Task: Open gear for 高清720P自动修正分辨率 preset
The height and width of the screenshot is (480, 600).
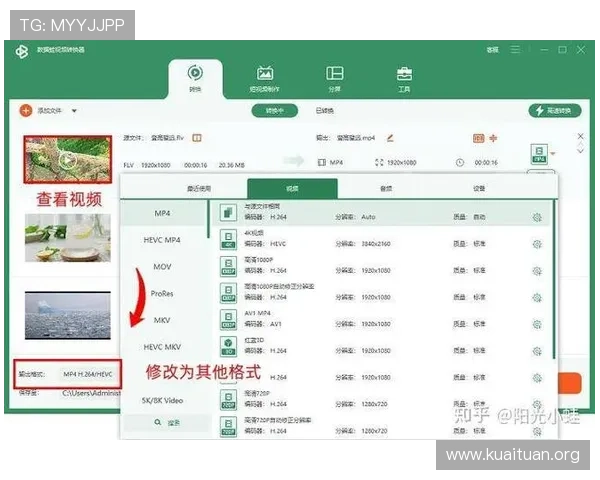Action: [537, 431]
